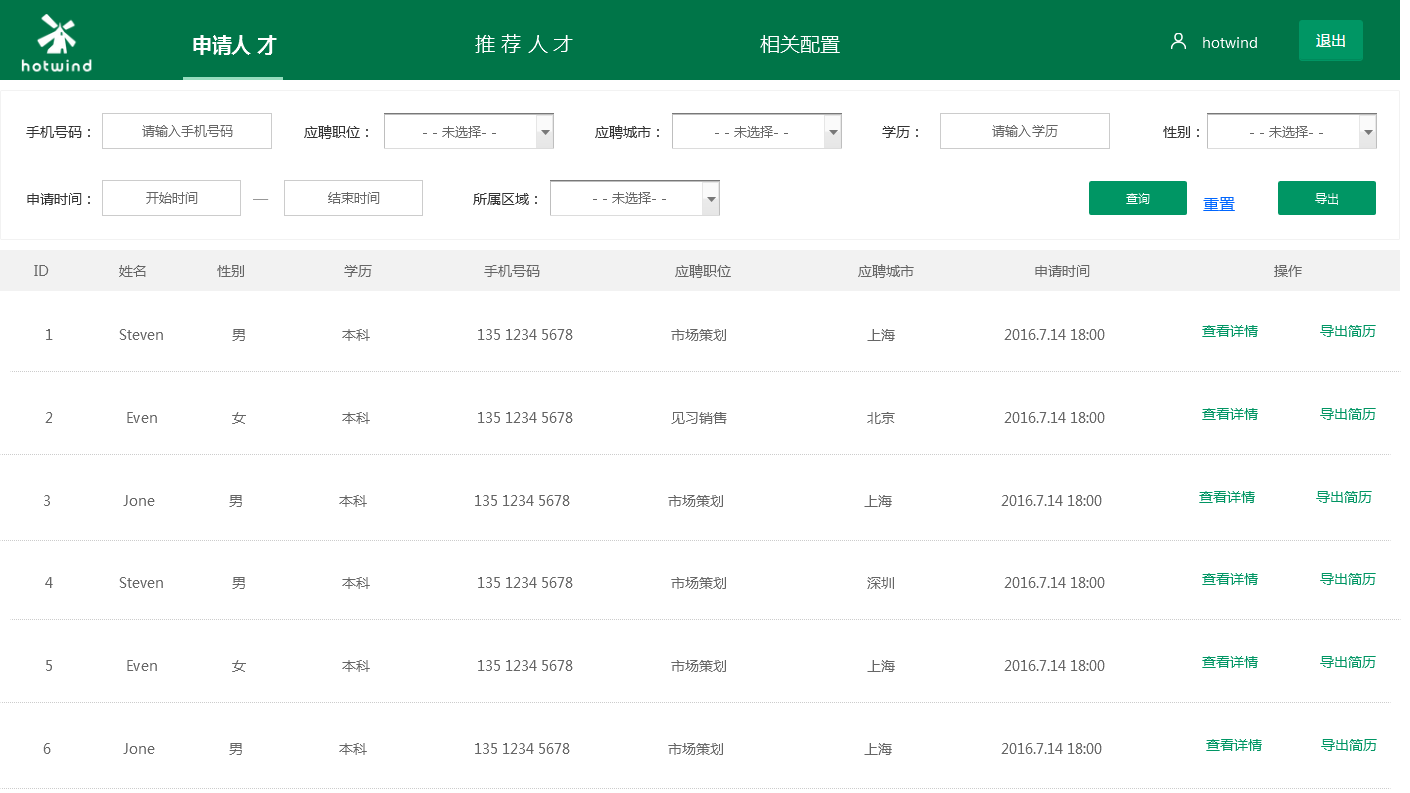The height and width of the screenshot is (793, 1410).
Task: Click the 见习销售 position cell
Action: point(699,418)
